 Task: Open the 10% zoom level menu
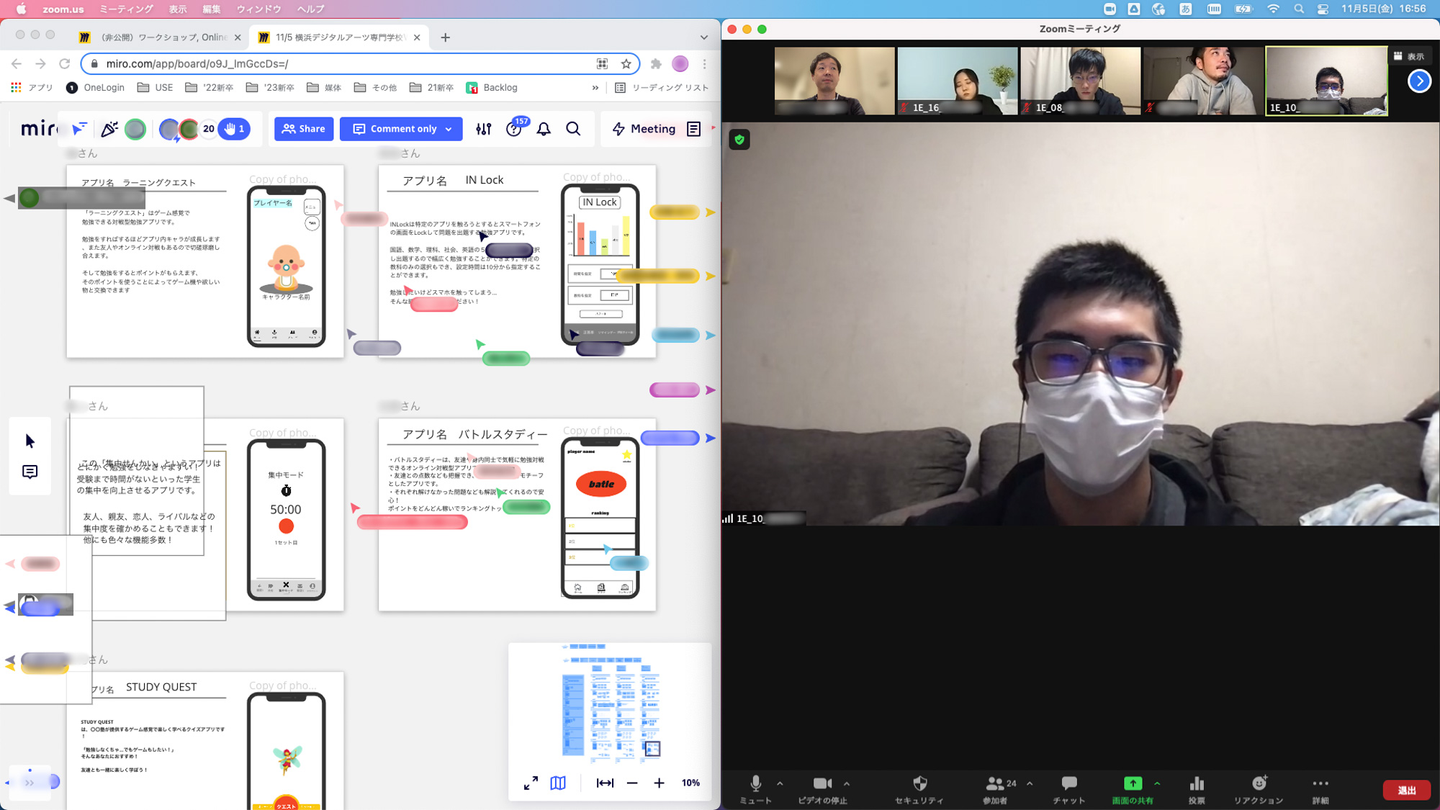pyautogui.click(x=691, y=783)
